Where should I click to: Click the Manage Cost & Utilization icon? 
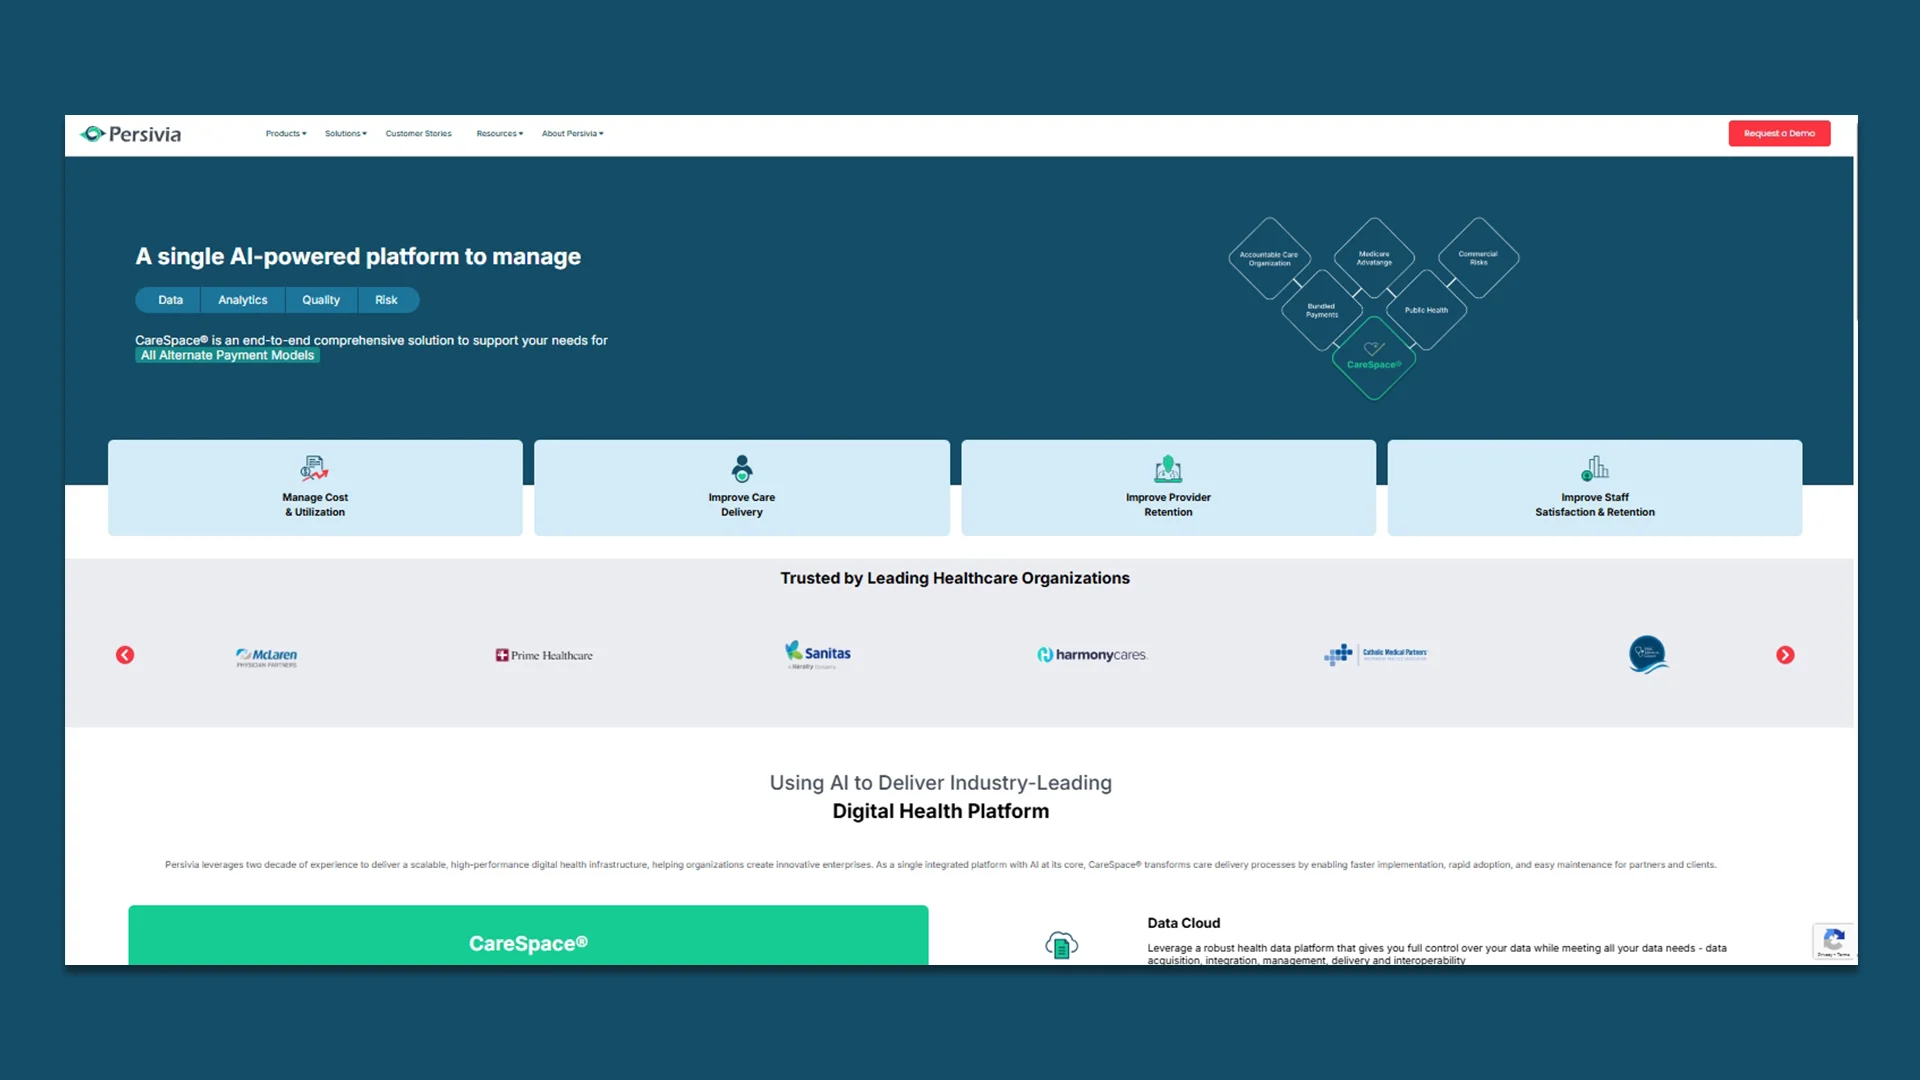tap(314, 468)
